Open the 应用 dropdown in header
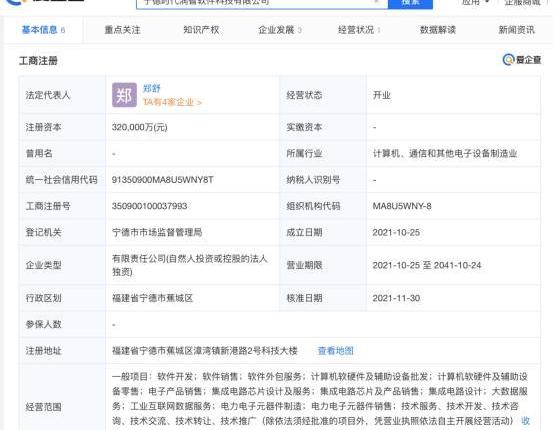Image resolution: width=554 pixels, height=430 pixels. [x=475, y=2]
